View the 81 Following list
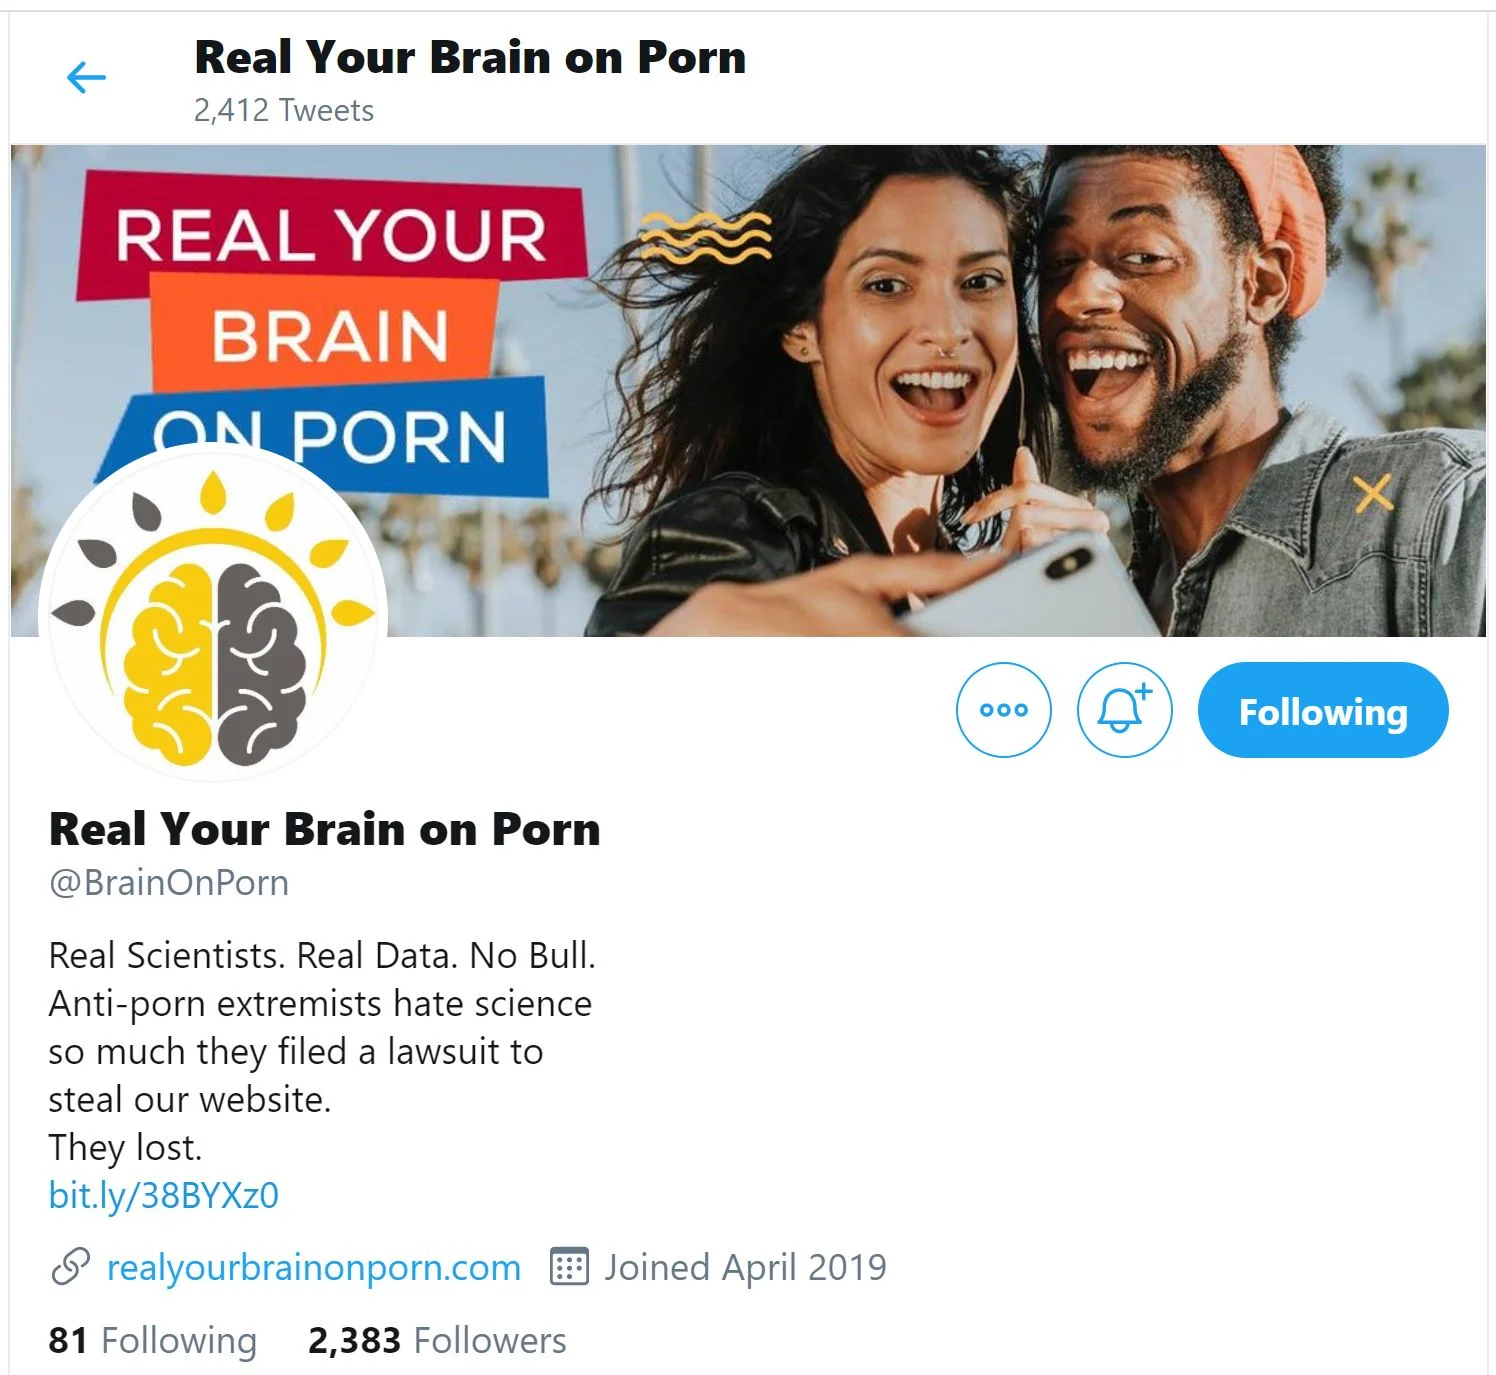1496x1375 pixels. (152, 1340)
